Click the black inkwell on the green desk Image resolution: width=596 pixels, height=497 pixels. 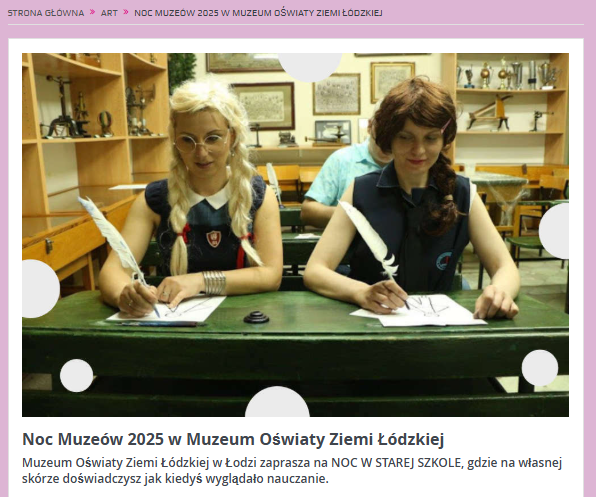(256, 317)
